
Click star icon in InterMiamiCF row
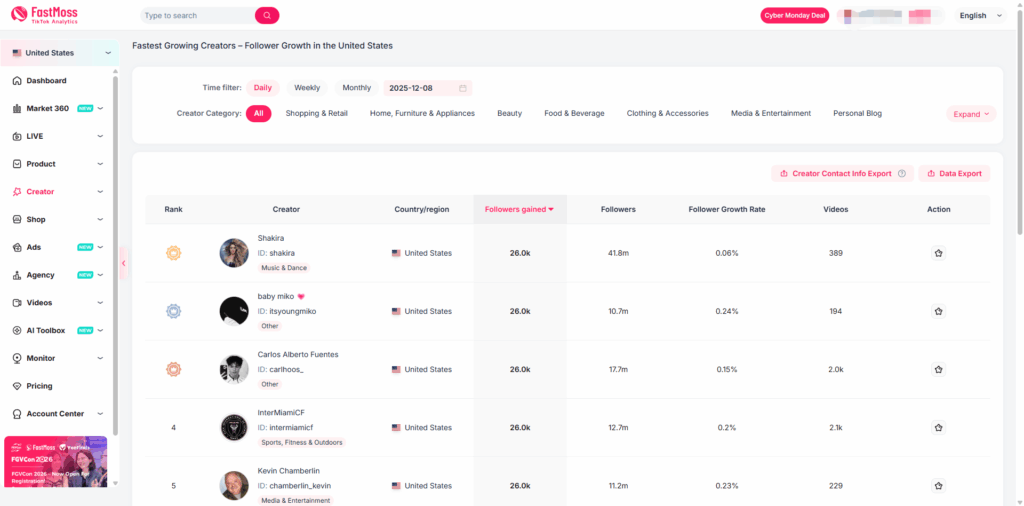(938, 428)
